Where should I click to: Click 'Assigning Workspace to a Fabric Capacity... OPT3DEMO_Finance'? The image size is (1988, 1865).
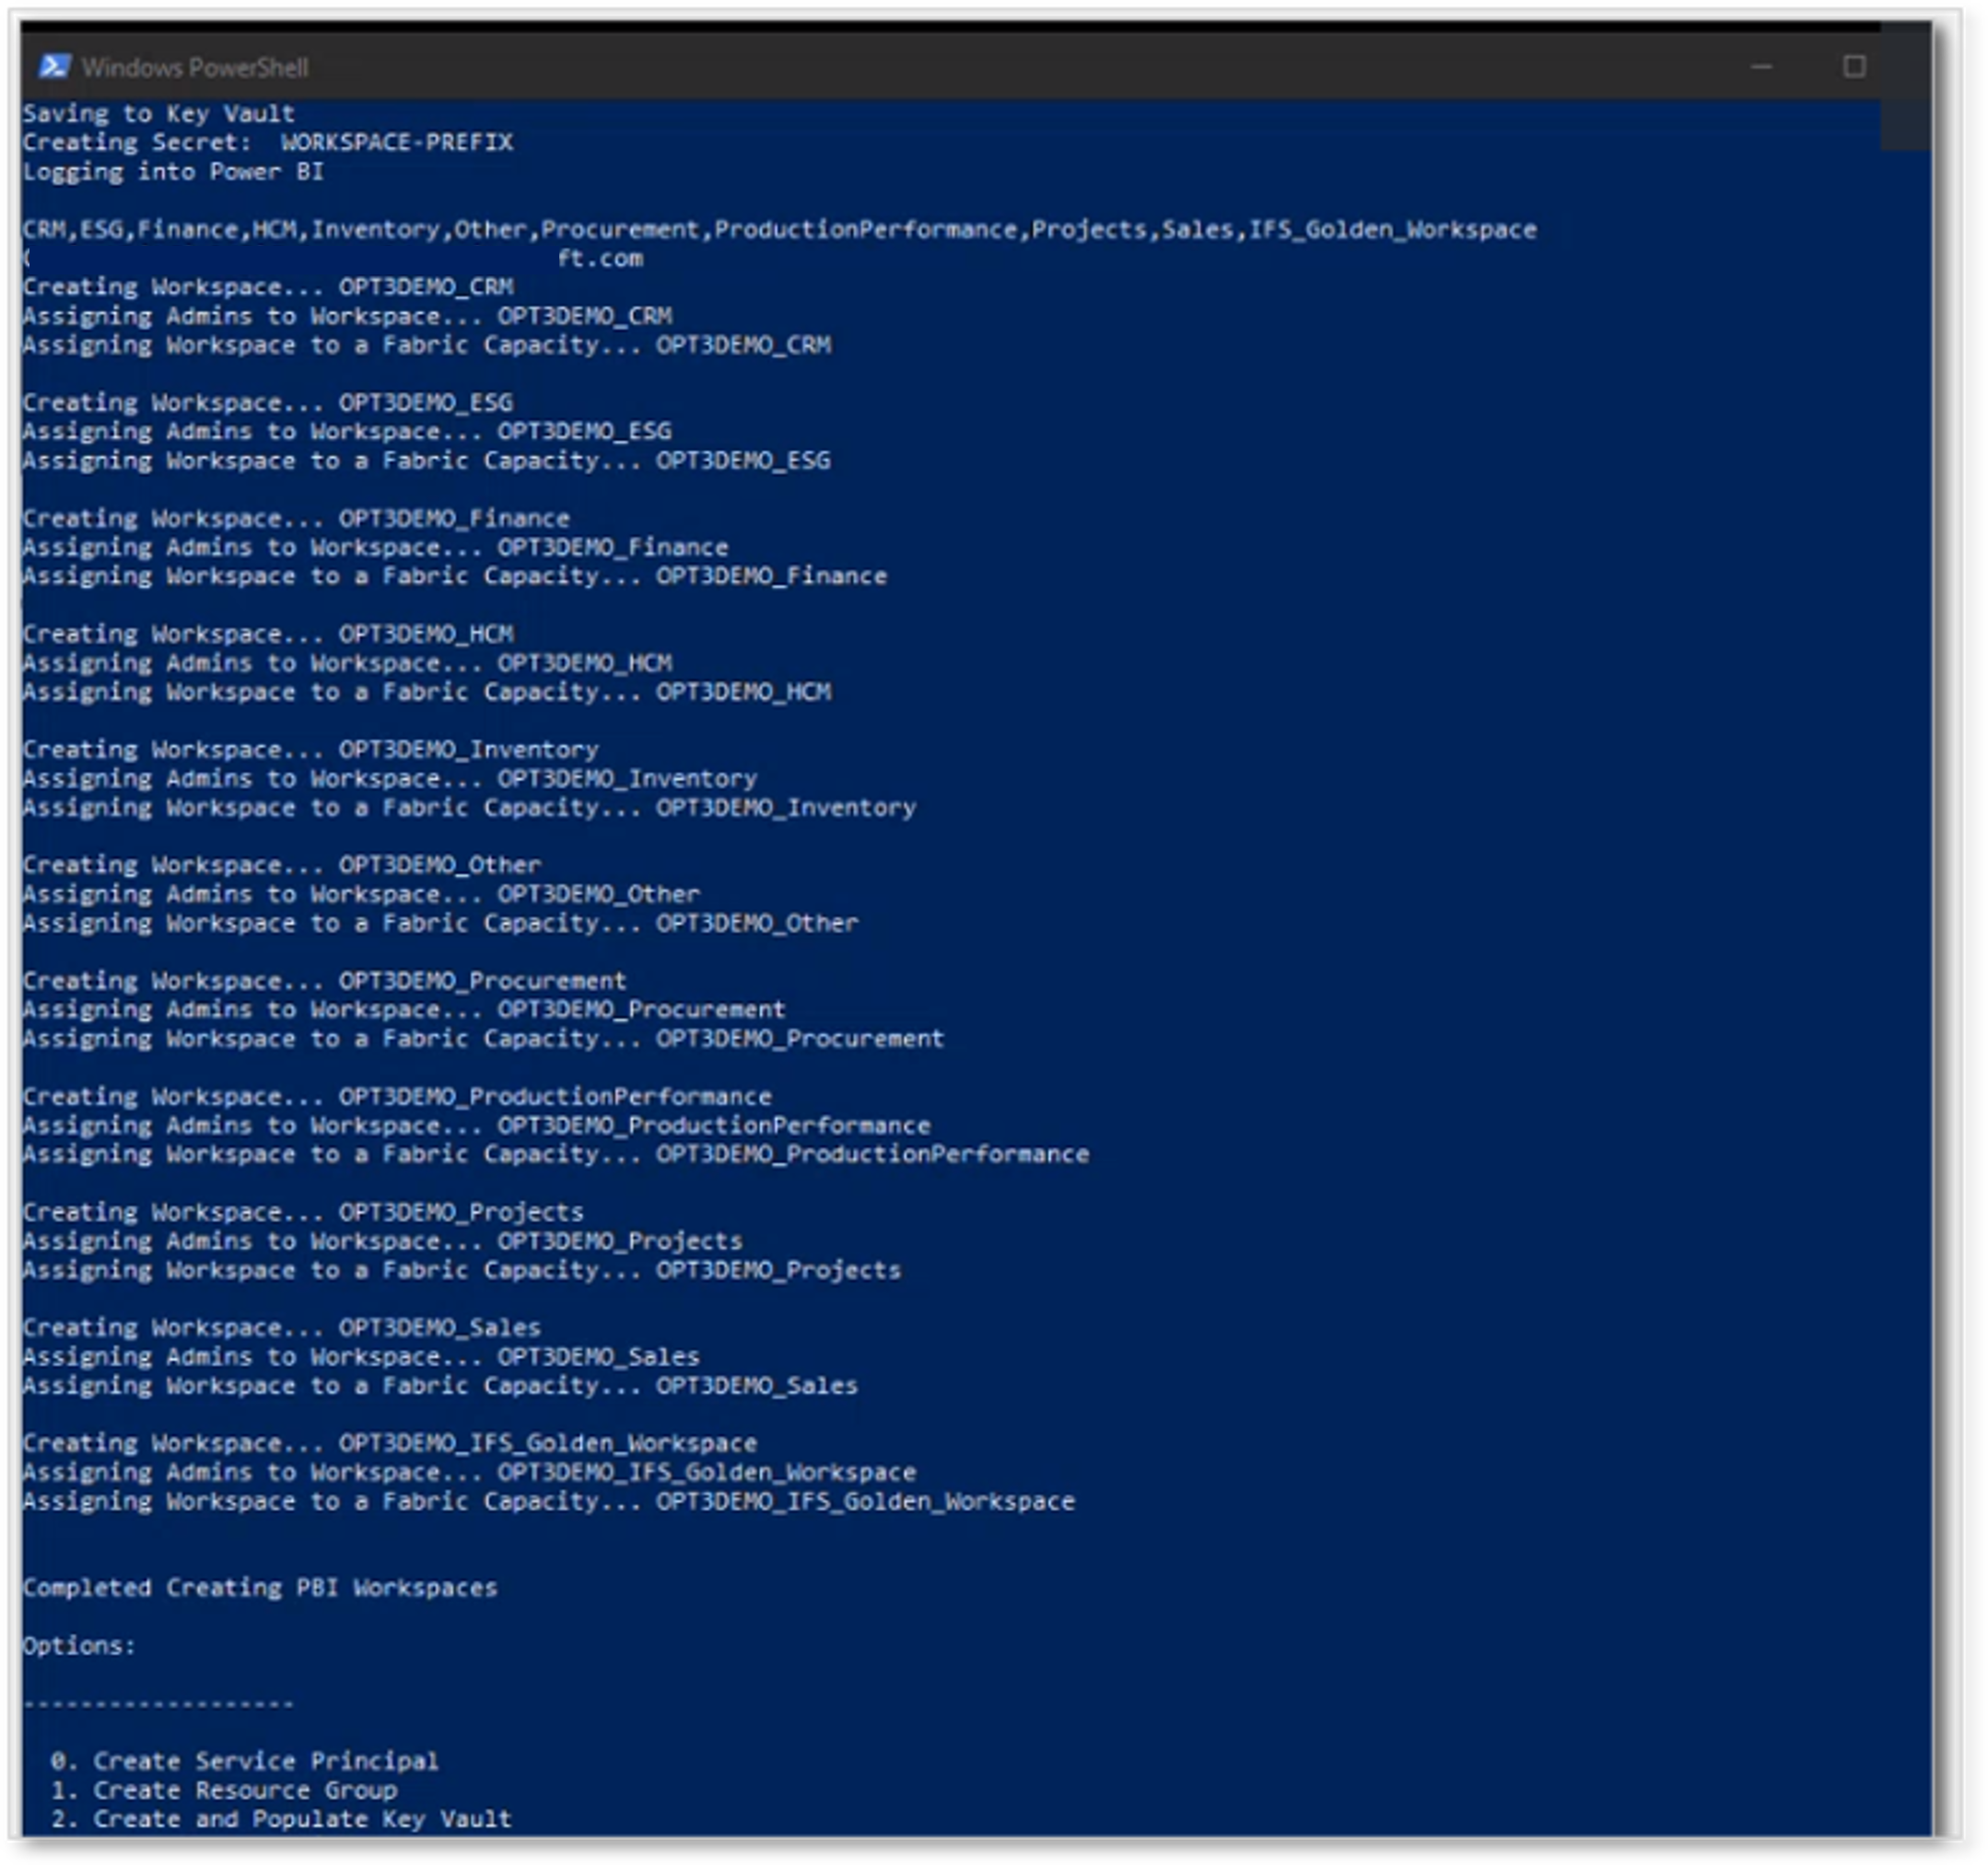pos(455,577)
